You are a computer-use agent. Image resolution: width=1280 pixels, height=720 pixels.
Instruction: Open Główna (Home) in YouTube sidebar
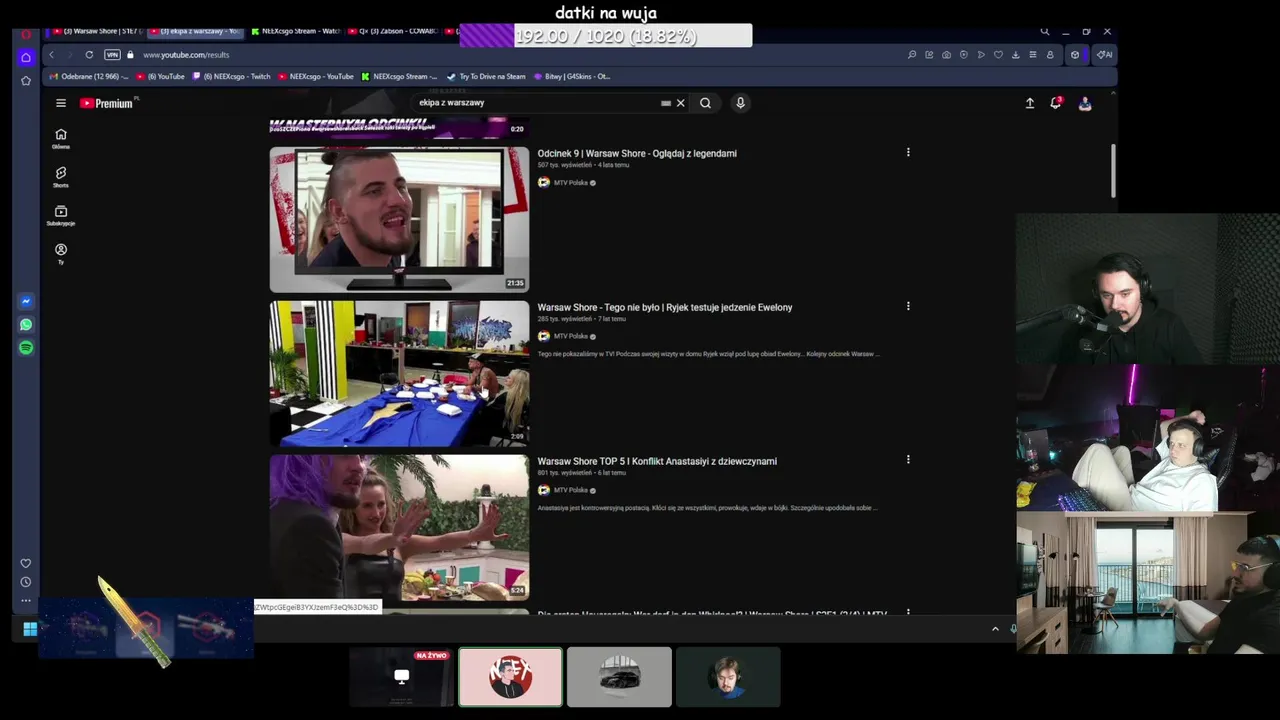coord(61,138)
